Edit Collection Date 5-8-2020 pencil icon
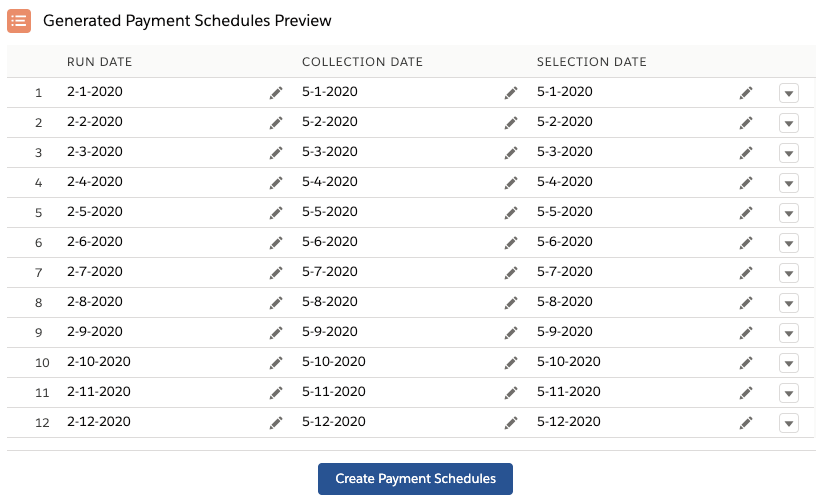This screenshot has height=504, width=825. [511, 303]
